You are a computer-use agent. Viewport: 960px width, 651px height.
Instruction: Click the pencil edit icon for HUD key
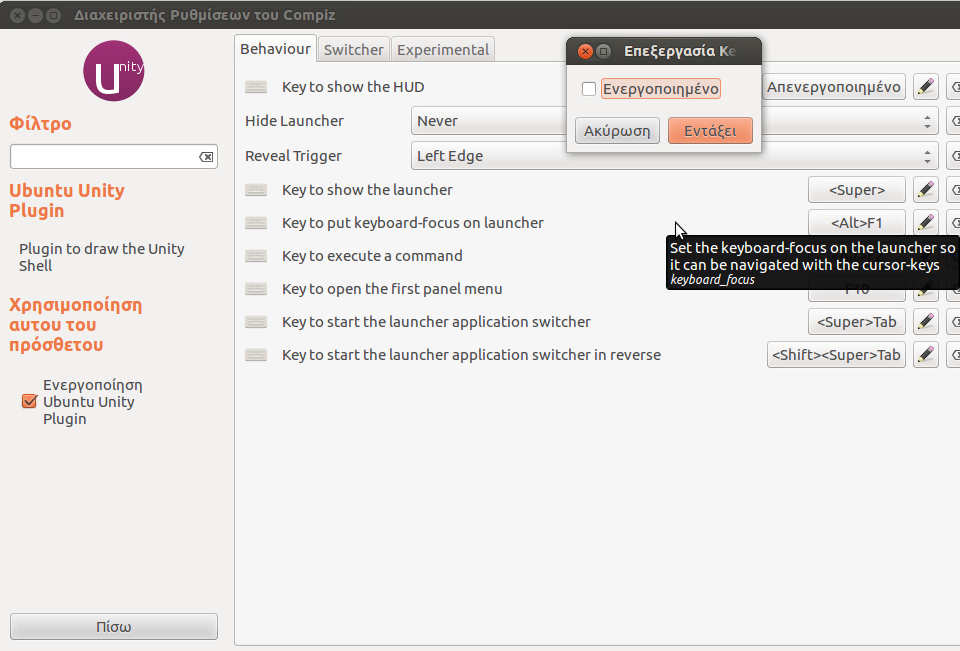[x=926, y=87]
